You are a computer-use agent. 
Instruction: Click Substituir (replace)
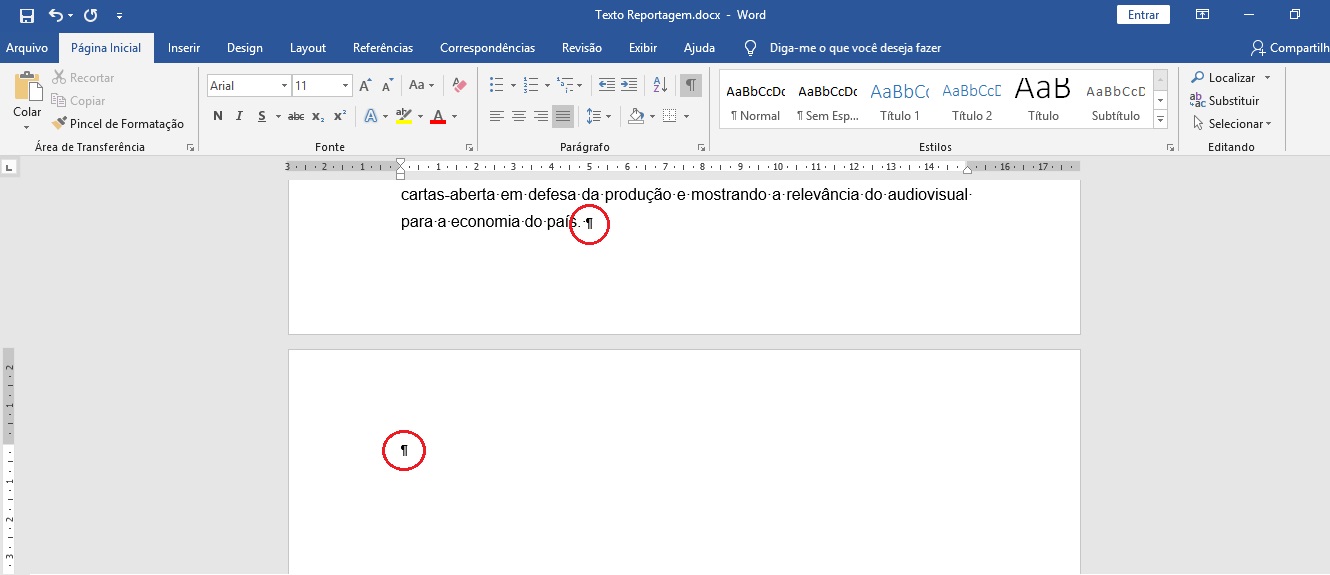click(1225, 101)
